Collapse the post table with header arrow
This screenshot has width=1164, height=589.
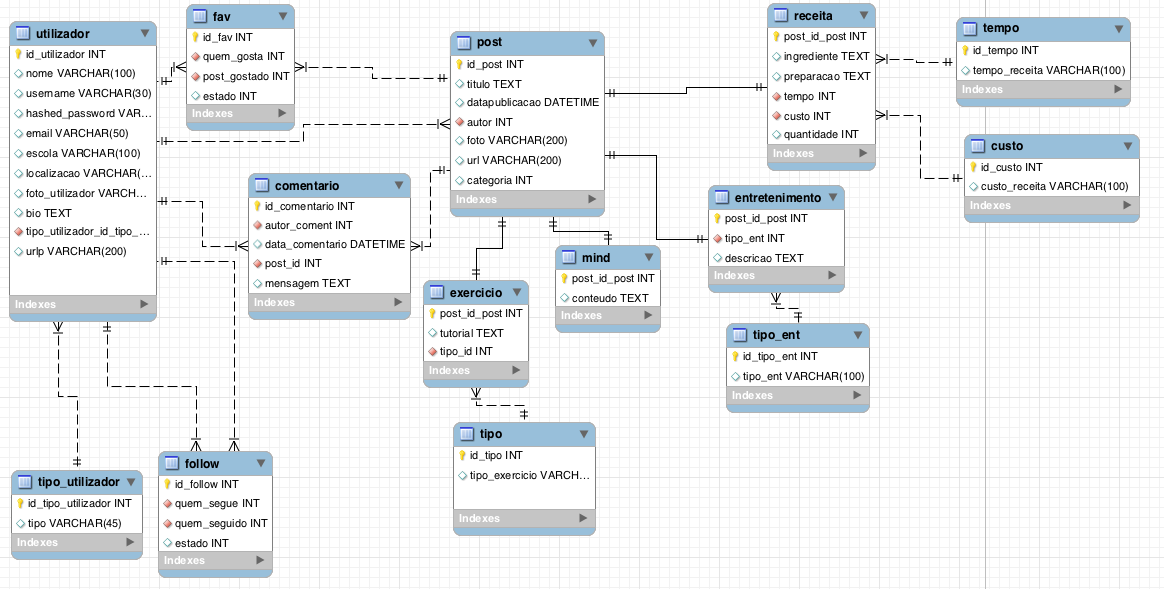[x=593, y=43]
